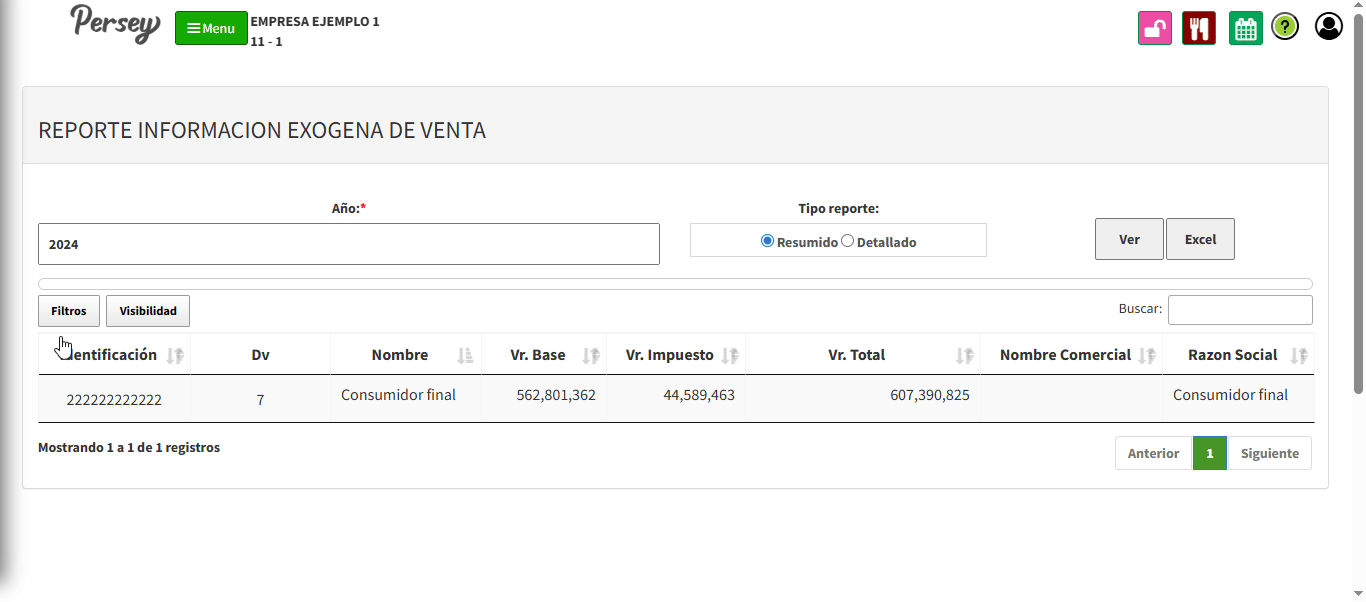This screenshot has height=602, width=1366.
Task: Focus the Buscar search field
Action: click(x=1240, y=310)
